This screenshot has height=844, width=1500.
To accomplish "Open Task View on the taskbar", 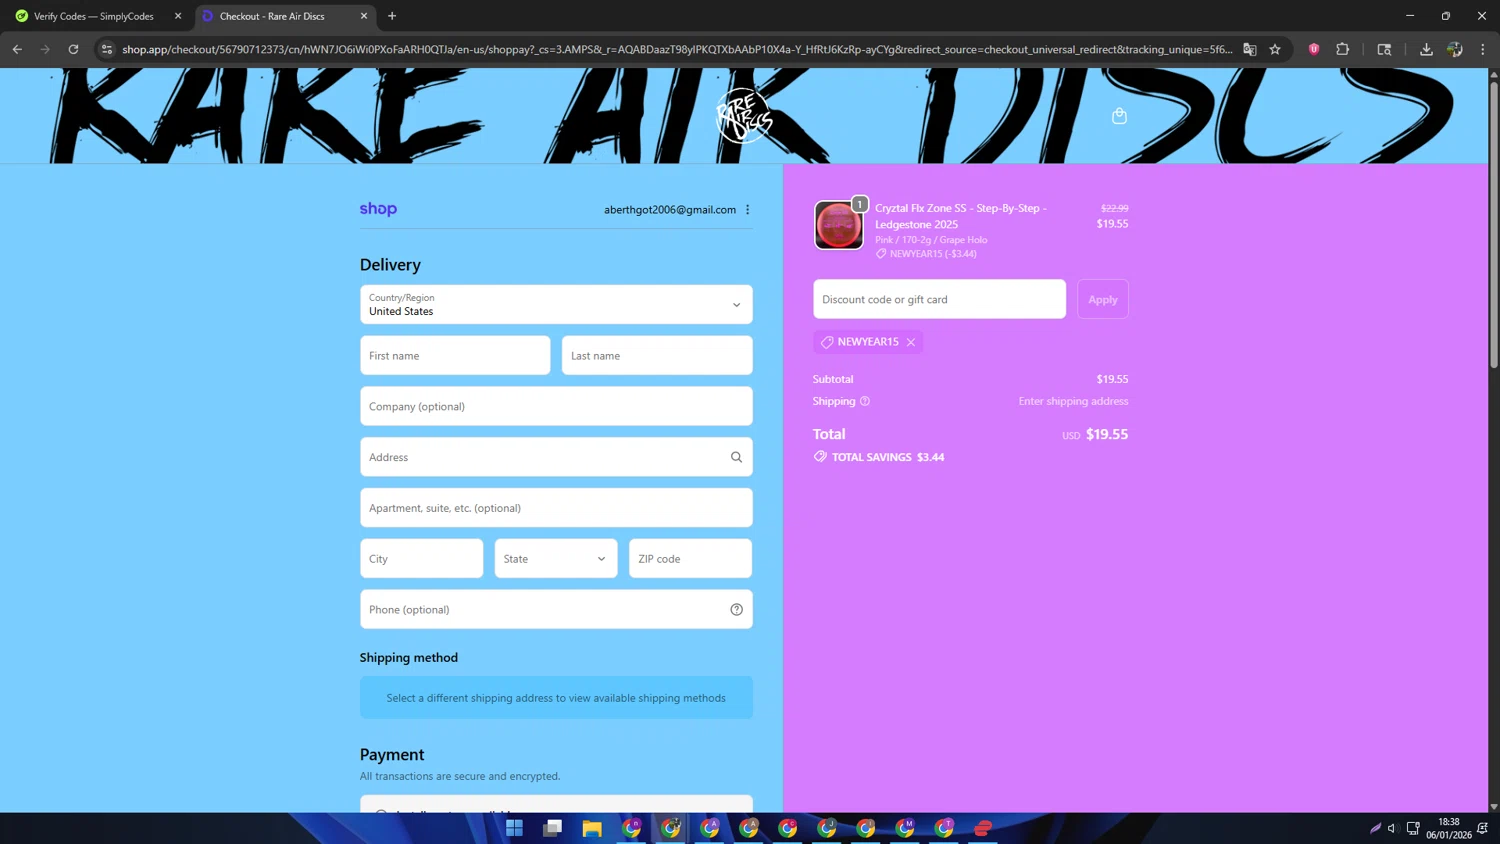I will (553, 828).
